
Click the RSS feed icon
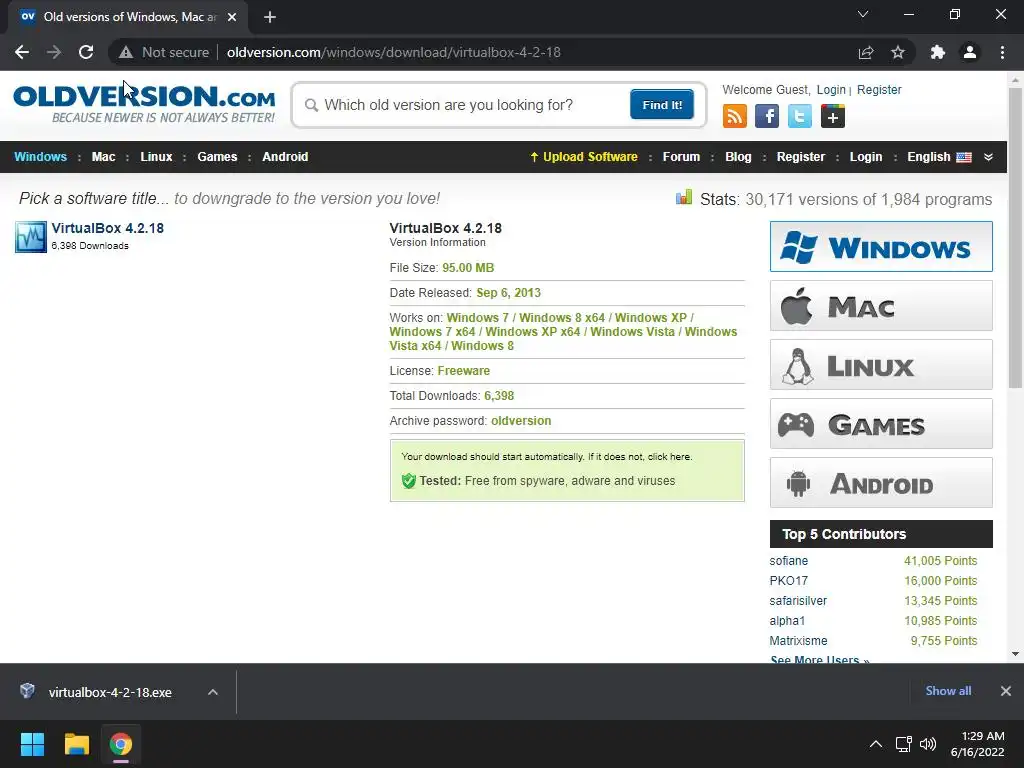[735, 116]
